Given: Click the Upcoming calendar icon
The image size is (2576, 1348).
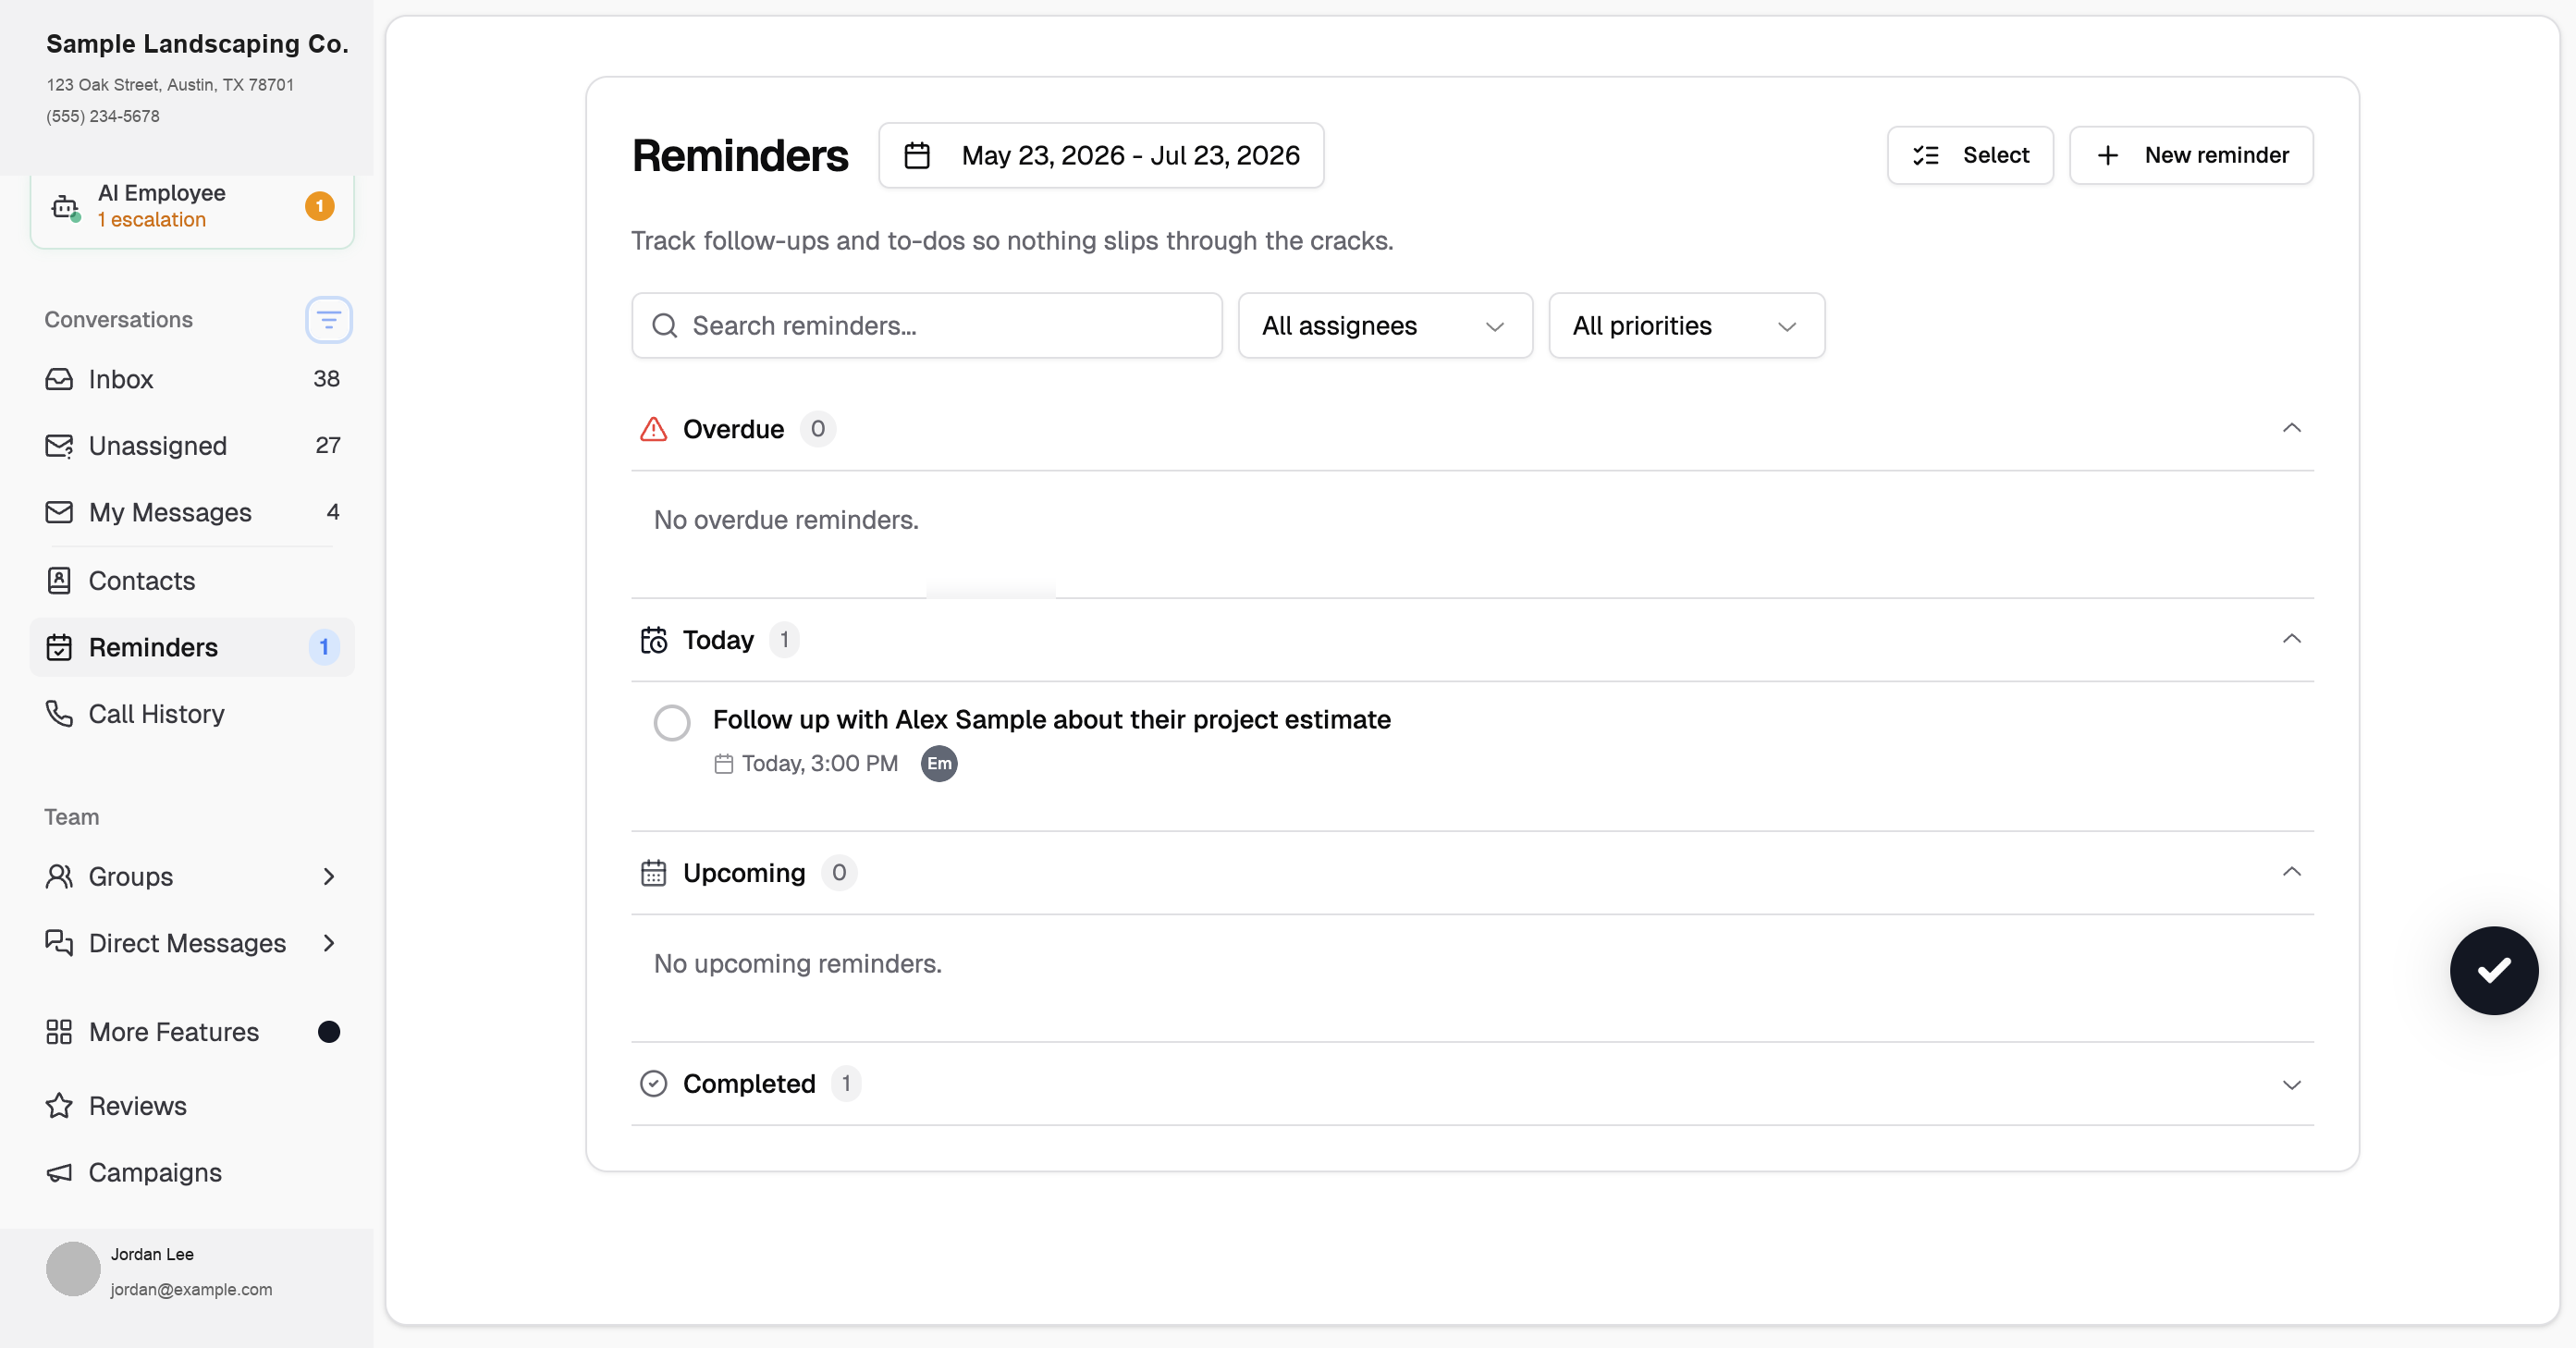Looking at the screenshot, I should 653,873.
